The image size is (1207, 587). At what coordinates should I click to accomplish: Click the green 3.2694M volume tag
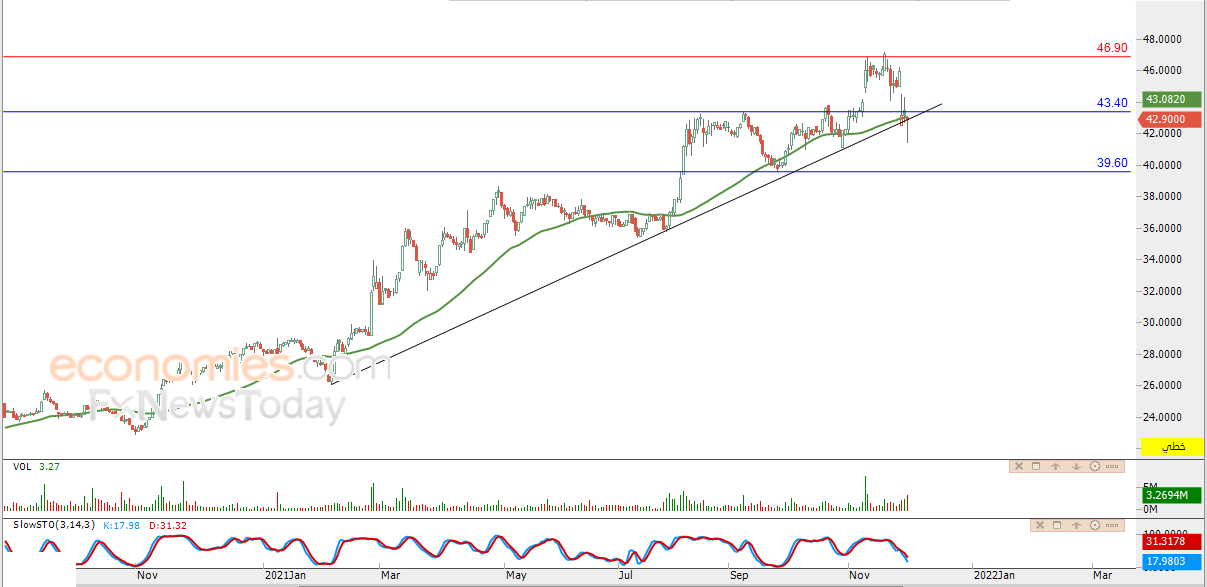1171,494
